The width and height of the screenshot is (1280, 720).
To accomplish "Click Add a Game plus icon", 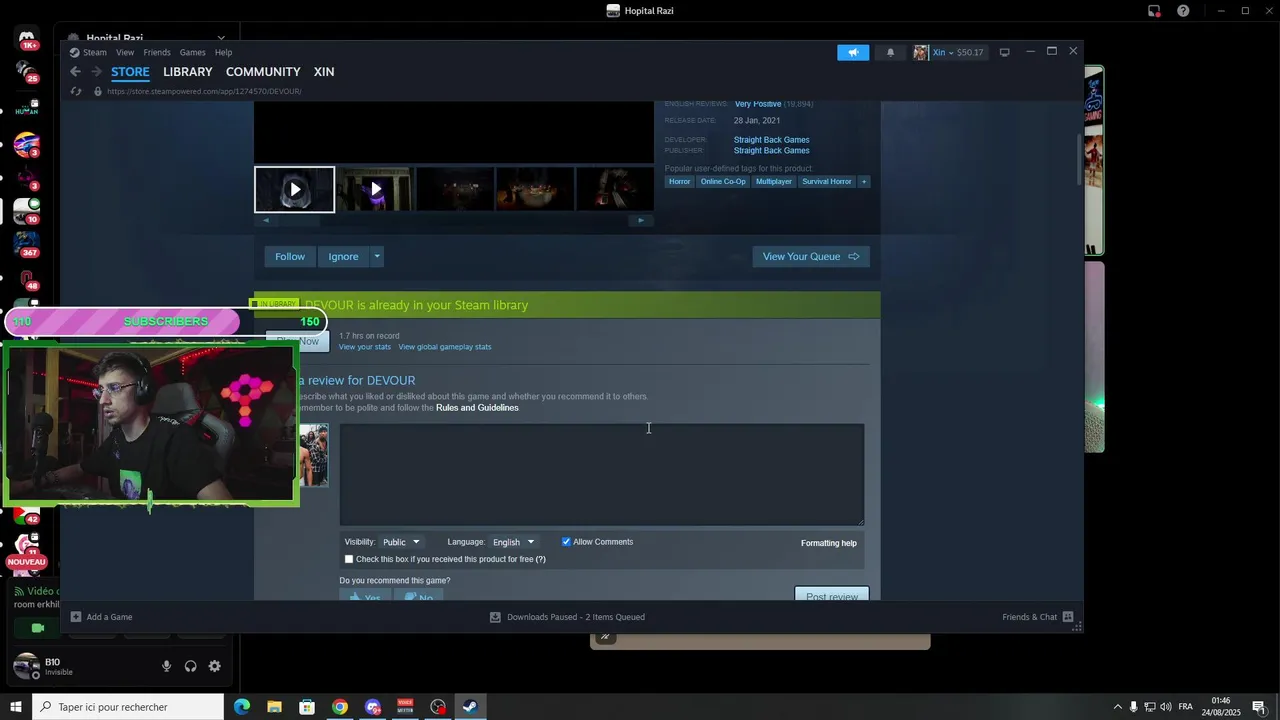I will (x=76, y=617).
